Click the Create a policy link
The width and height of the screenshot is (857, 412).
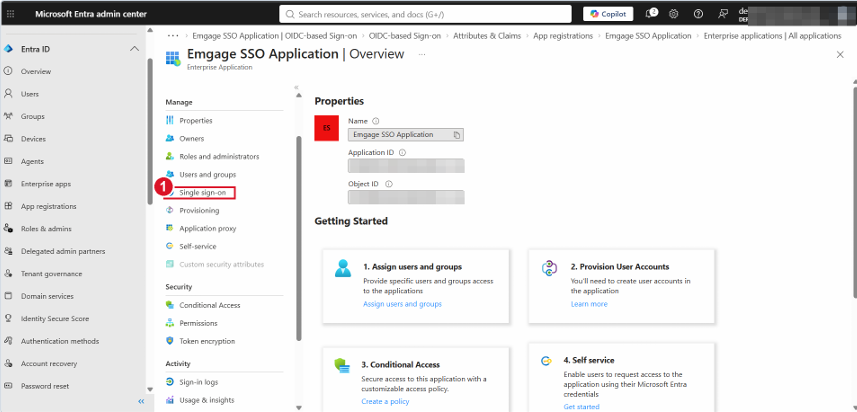click(x=385, y=402)
